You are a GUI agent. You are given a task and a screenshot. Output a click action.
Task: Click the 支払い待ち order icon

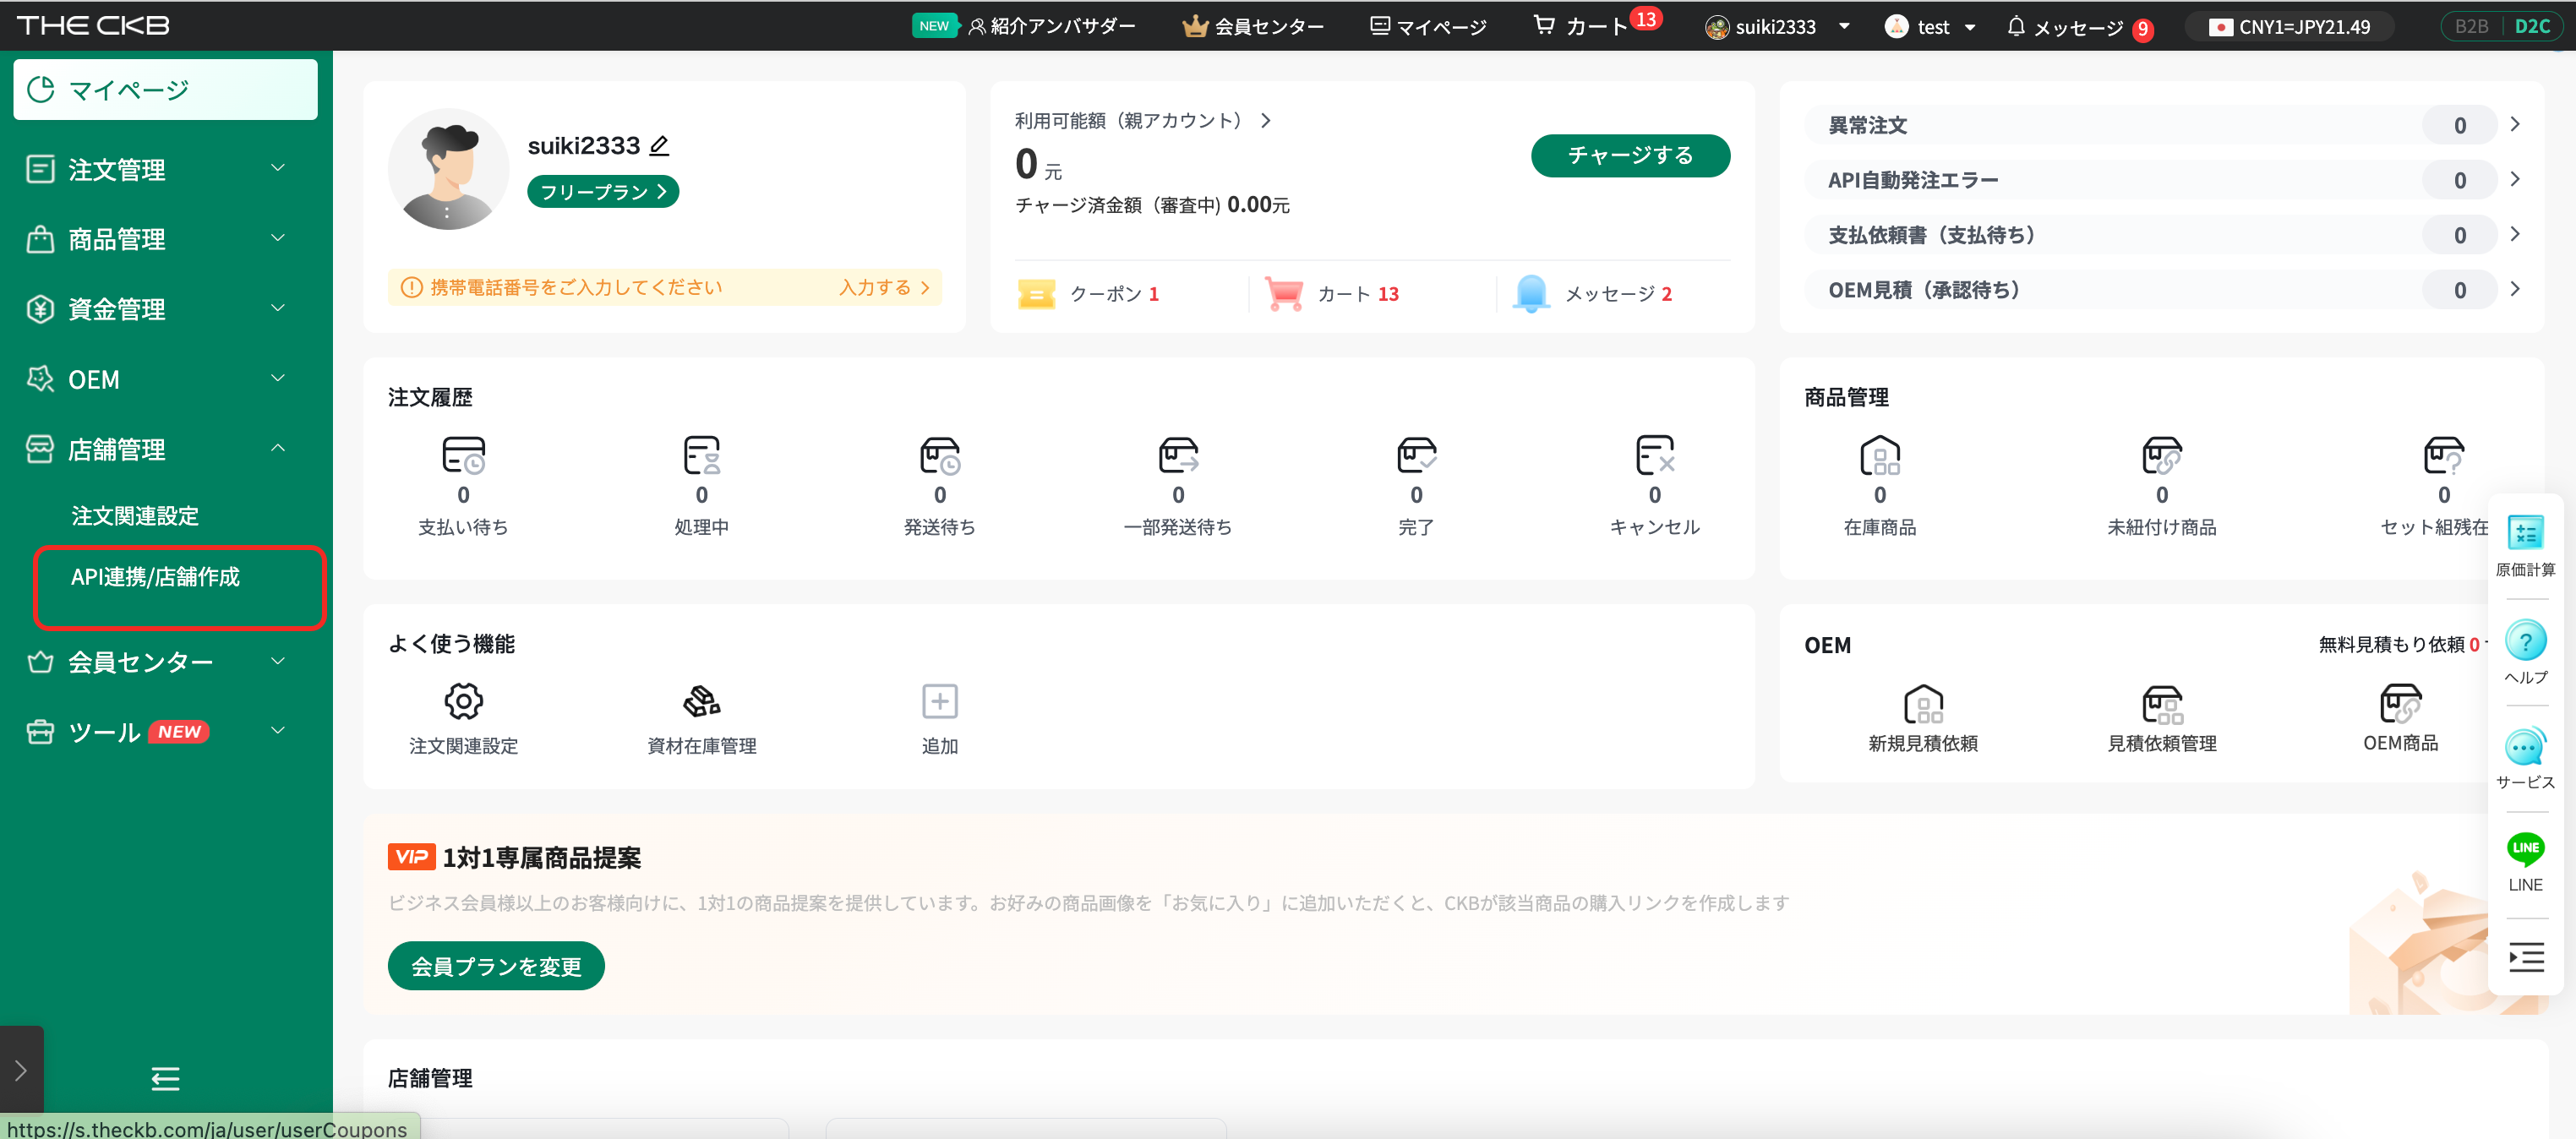(x=463, y=455)
